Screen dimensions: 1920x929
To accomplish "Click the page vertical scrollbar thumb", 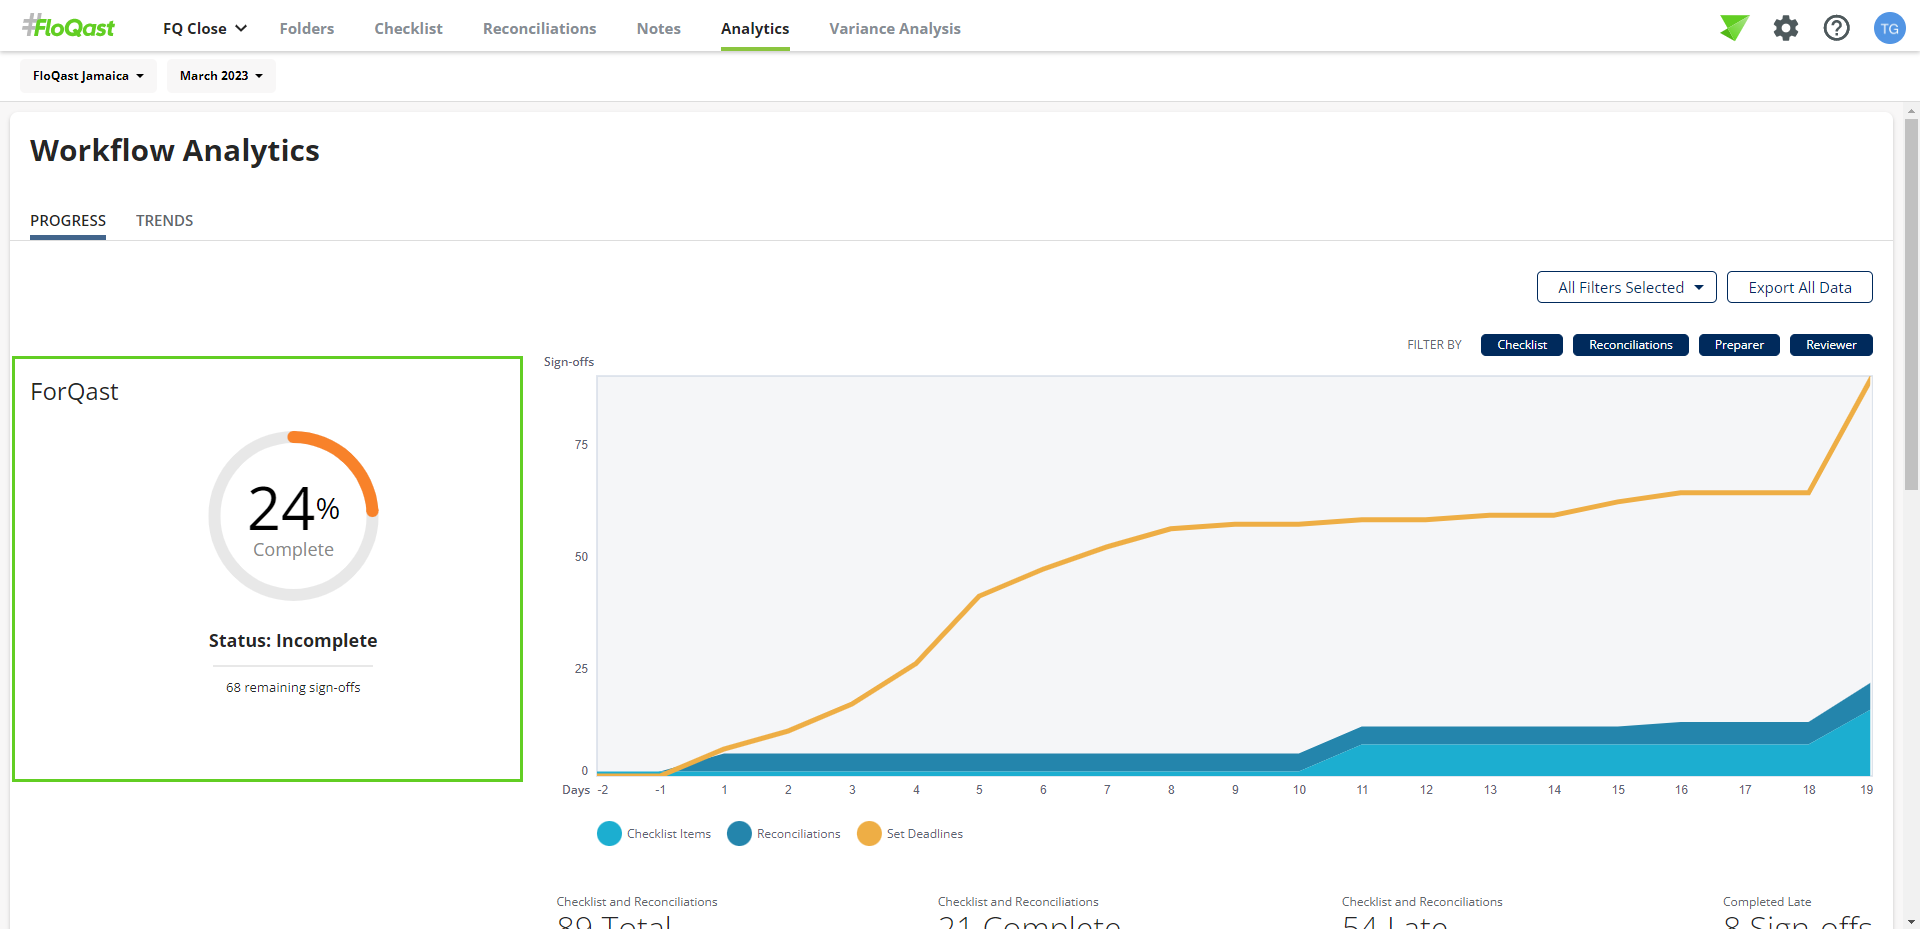I will coord(1911,305).
